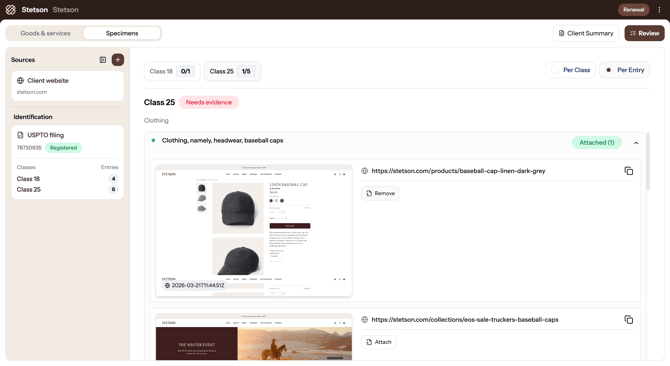Open the linen baseball cap screenshot thumbnail
670x366 pixels.
pyautogui.click(x=254, y=231)
